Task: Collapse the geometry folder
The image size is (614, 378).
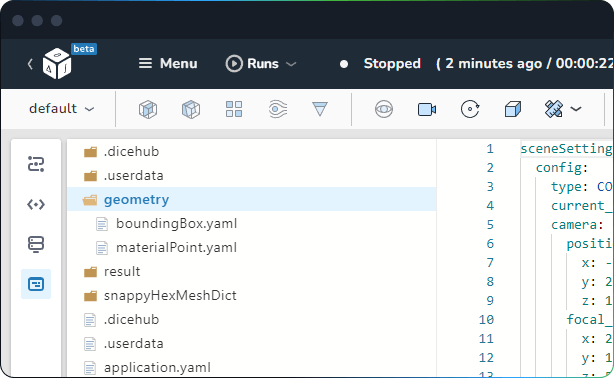Action: coord(251,199)
